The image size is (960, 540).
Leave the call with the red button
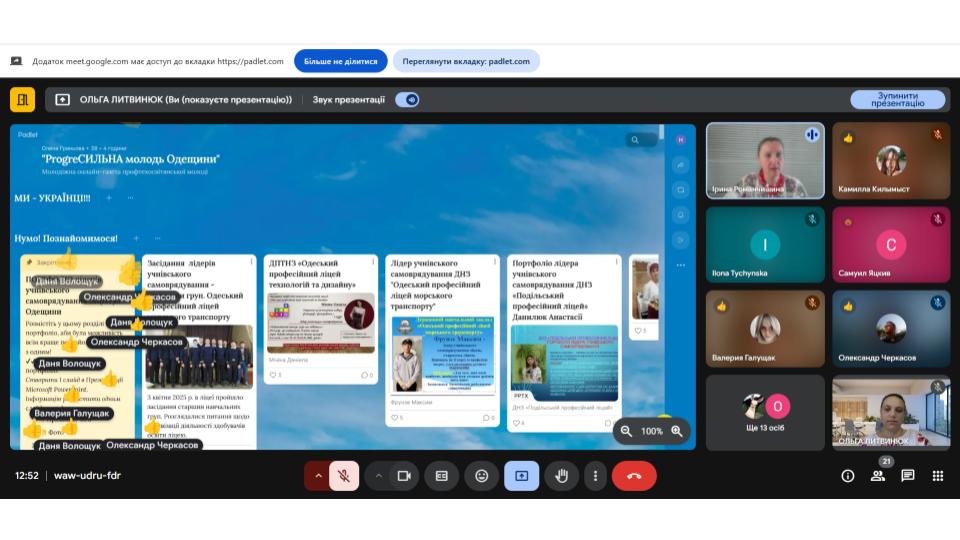[634, 476]
